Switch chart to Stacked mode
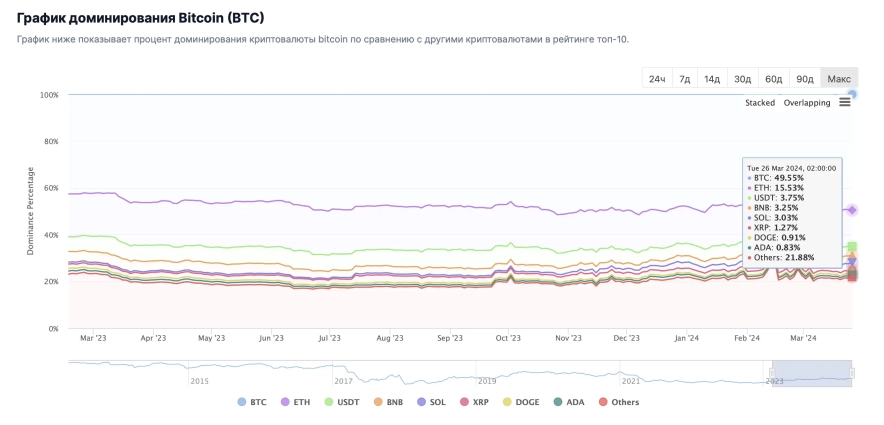The image size is (884, 425). tap(760, 102)
